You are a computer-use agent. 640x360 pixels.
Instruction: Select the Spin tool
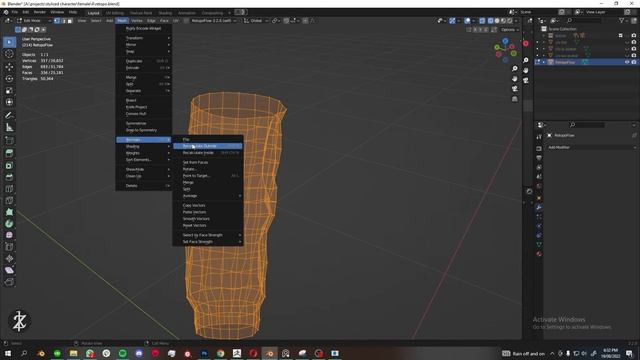(x=9, y=224)
